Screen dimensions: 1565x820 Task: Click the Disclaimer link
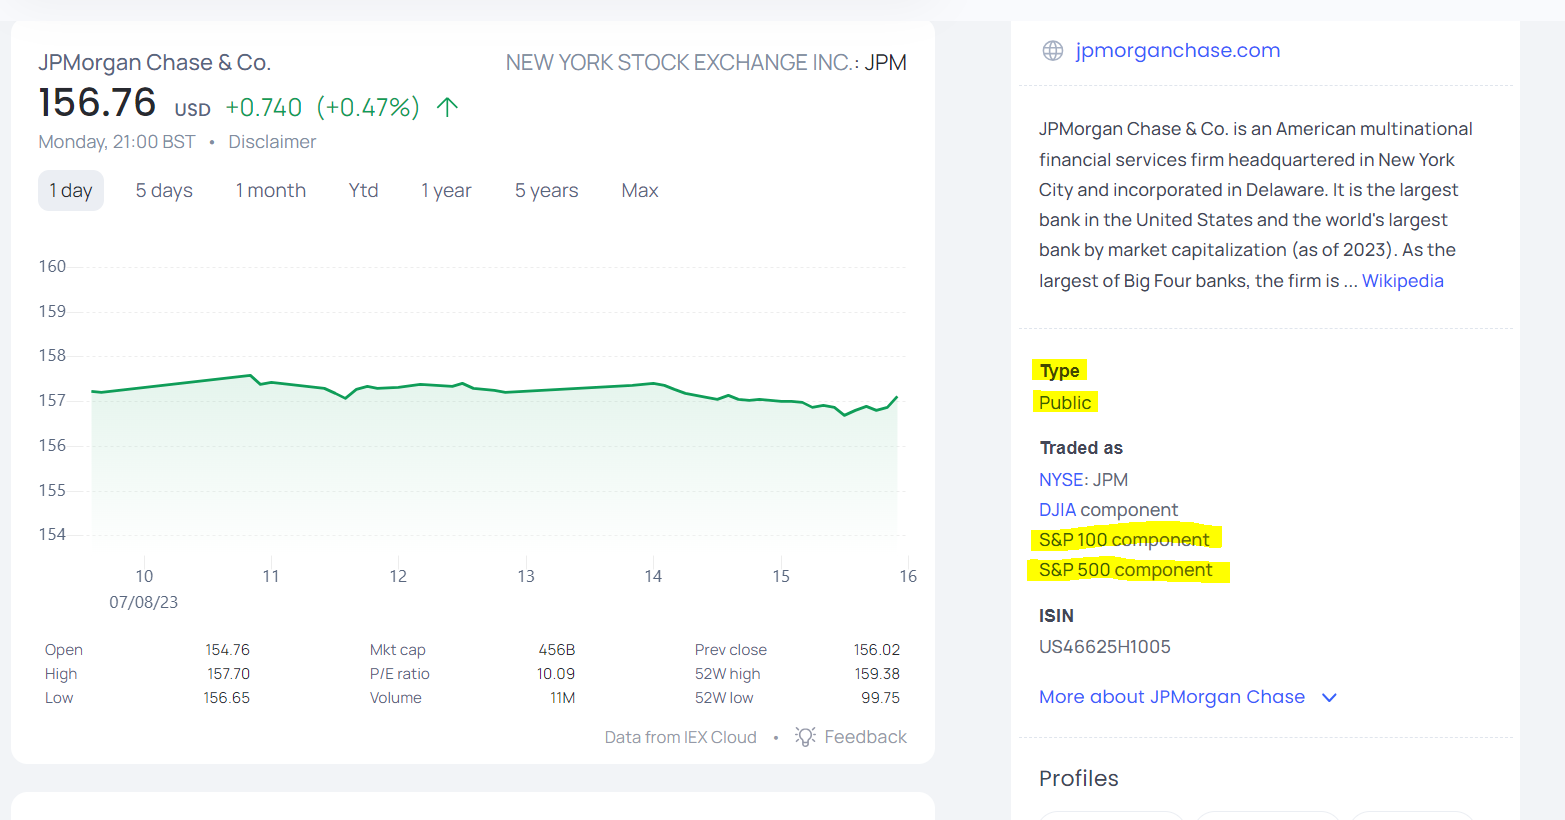pos(272,142)
